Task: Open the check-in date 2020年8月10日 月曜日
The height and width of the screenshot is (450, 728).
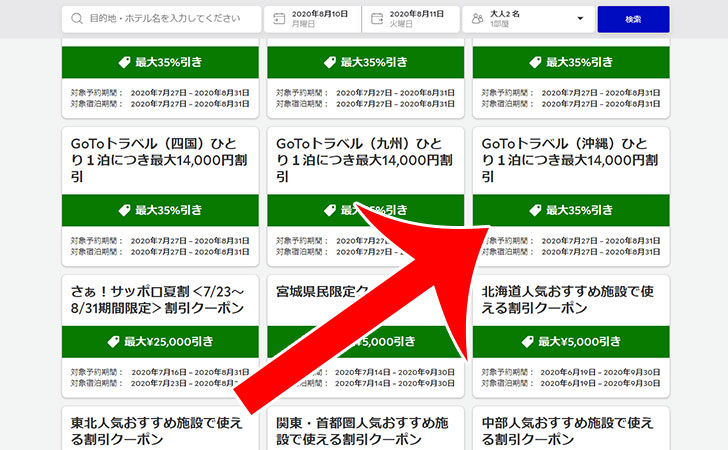Action: 312,19
